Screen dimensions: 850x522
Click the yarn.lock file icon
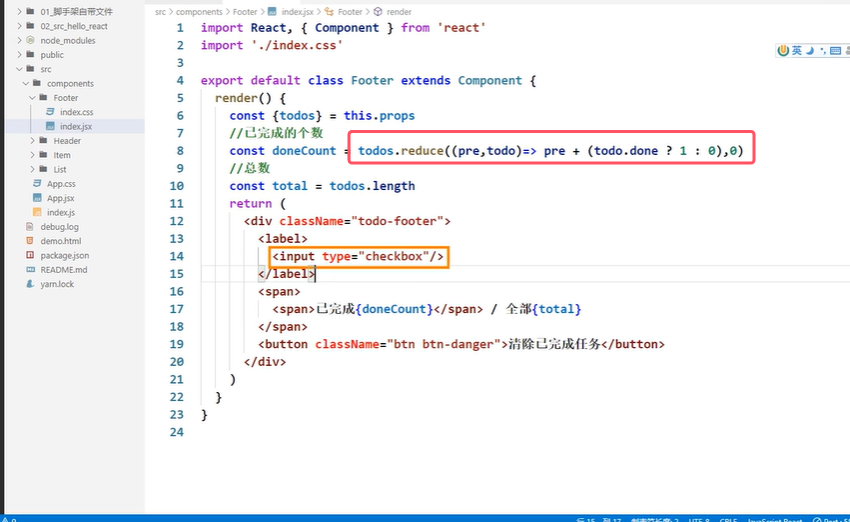click(30, 283)
